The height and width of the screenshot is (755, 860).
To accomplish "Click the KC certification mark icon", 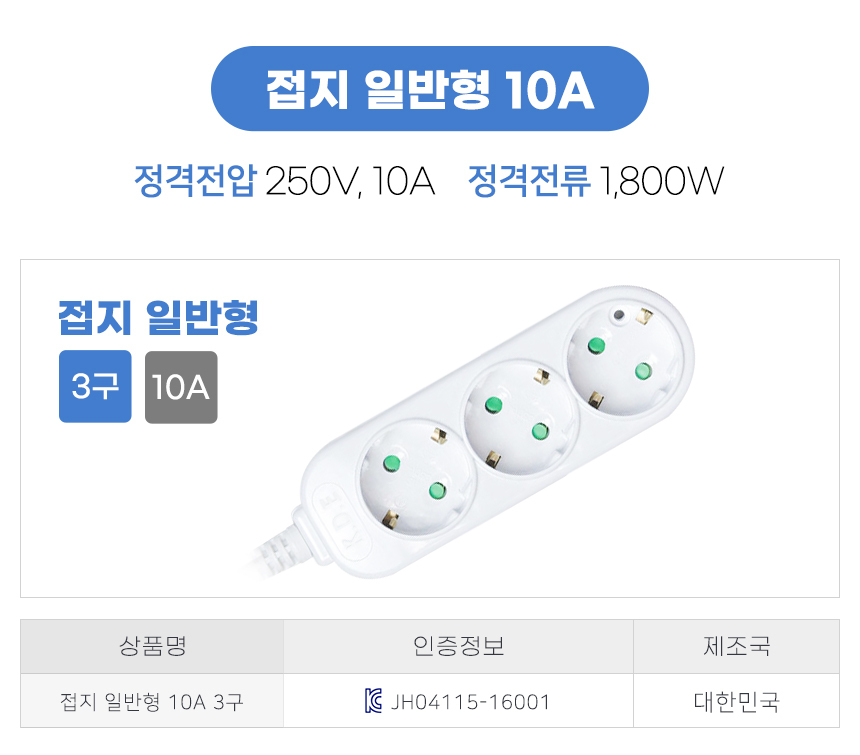I will coord(374,702).
